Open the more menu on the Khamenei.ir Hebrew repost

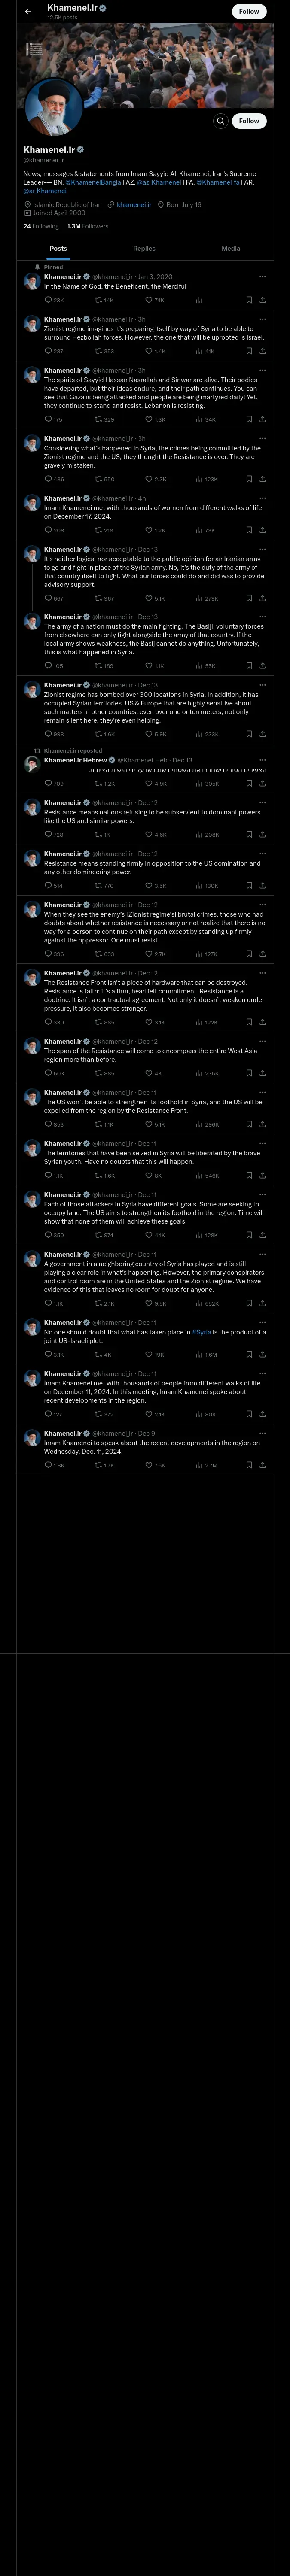263,760
